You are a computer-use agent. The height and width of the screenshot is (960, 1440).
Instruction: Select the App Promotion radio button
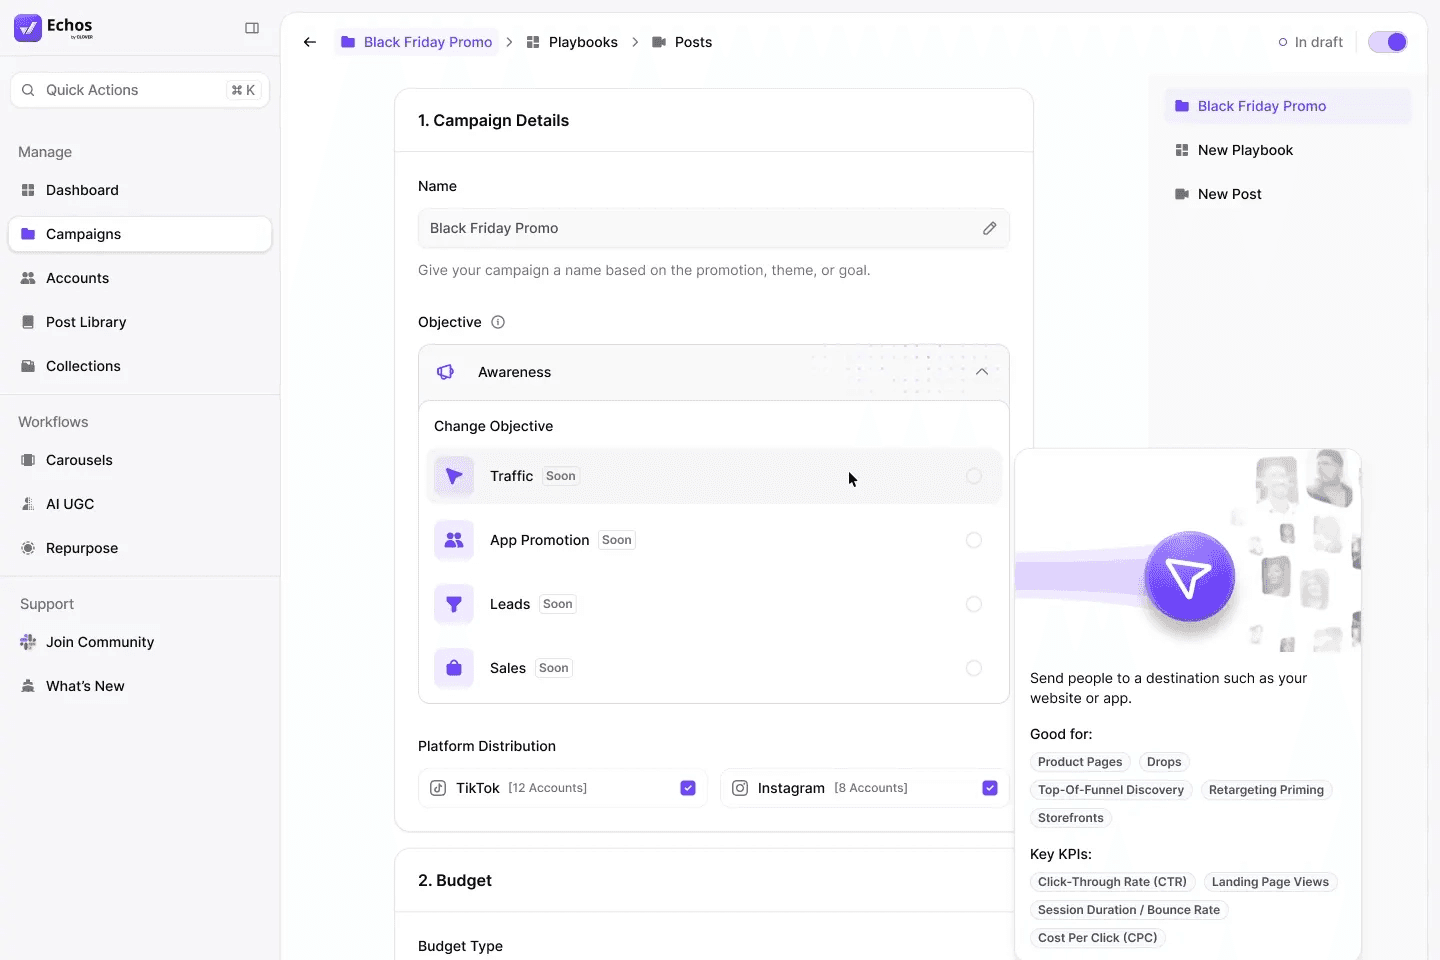coord(974,540)
